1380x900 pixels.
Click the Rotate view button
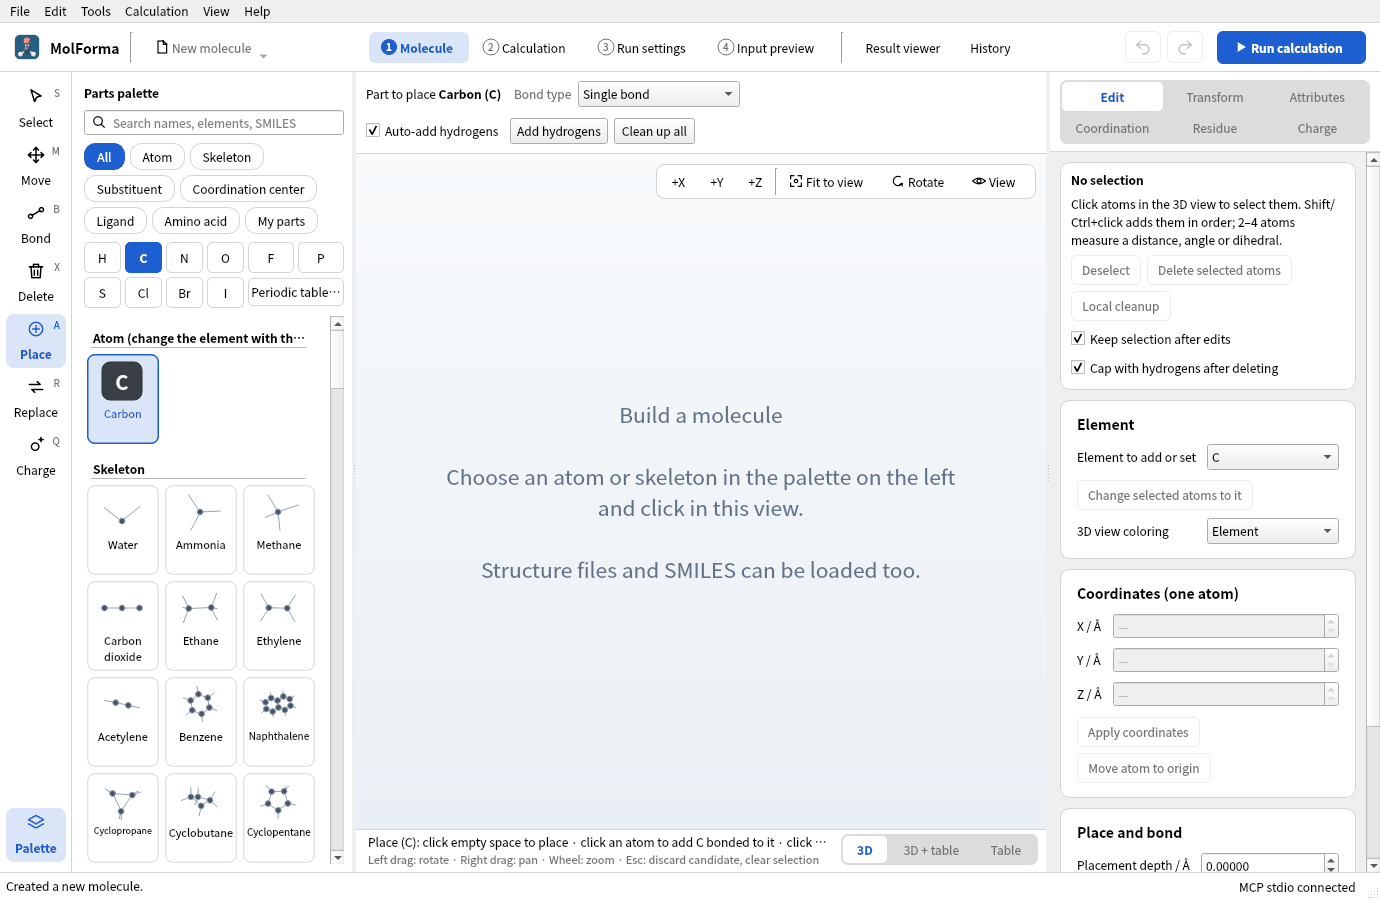[x=918, y=182]
